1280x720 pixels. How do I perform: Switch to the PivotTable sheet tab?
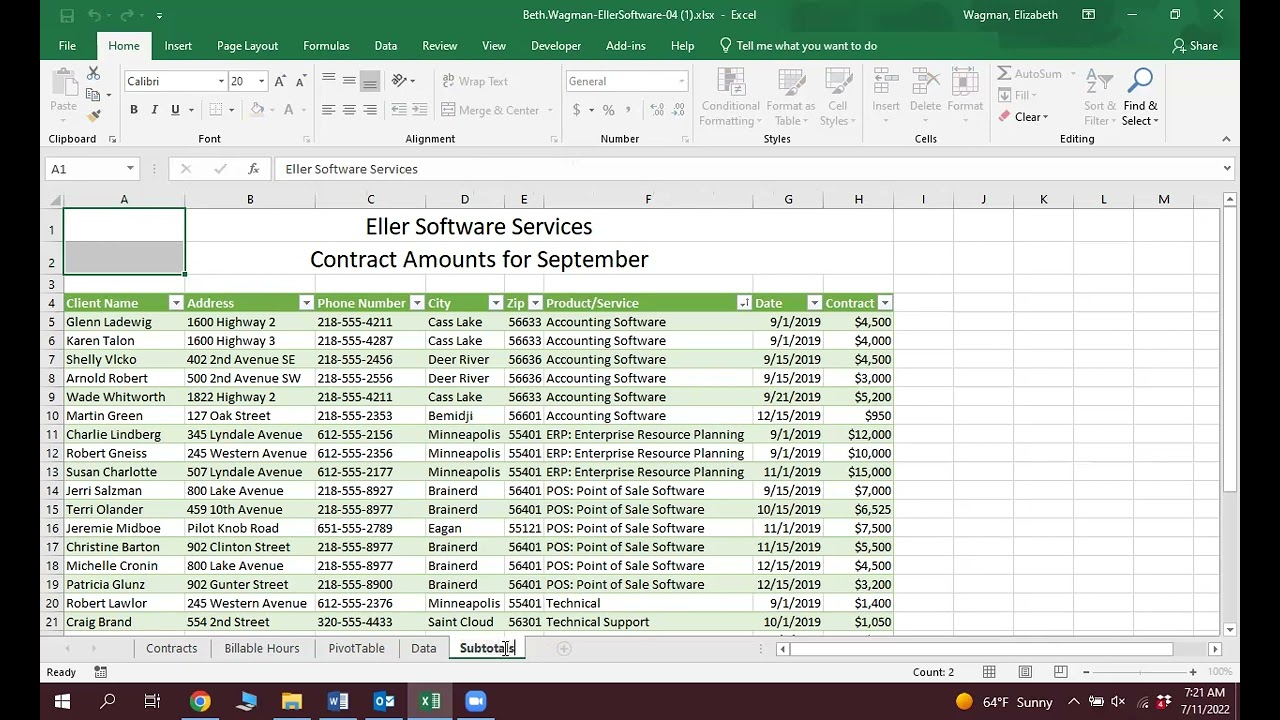coord(356,648)
